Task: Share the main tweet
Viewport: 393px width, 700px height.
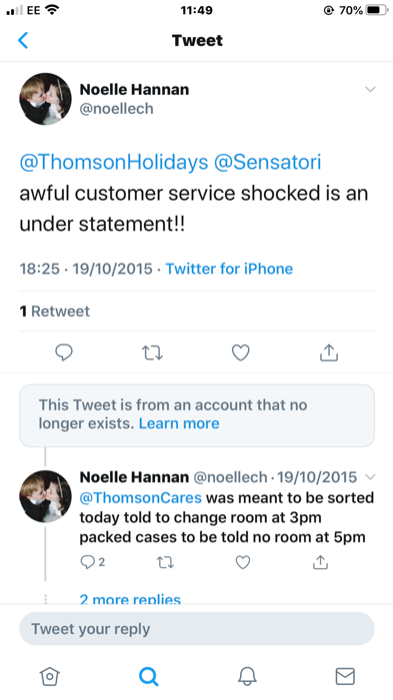Action: click(329, 352)
